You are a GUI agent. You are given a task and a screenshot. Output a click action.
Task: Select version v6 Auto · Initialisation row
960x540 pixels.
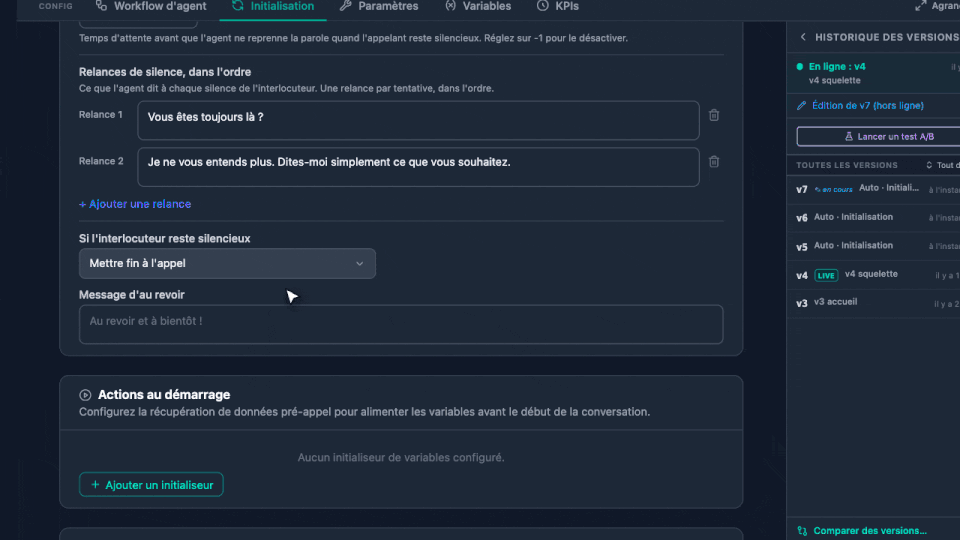point(874,217)
